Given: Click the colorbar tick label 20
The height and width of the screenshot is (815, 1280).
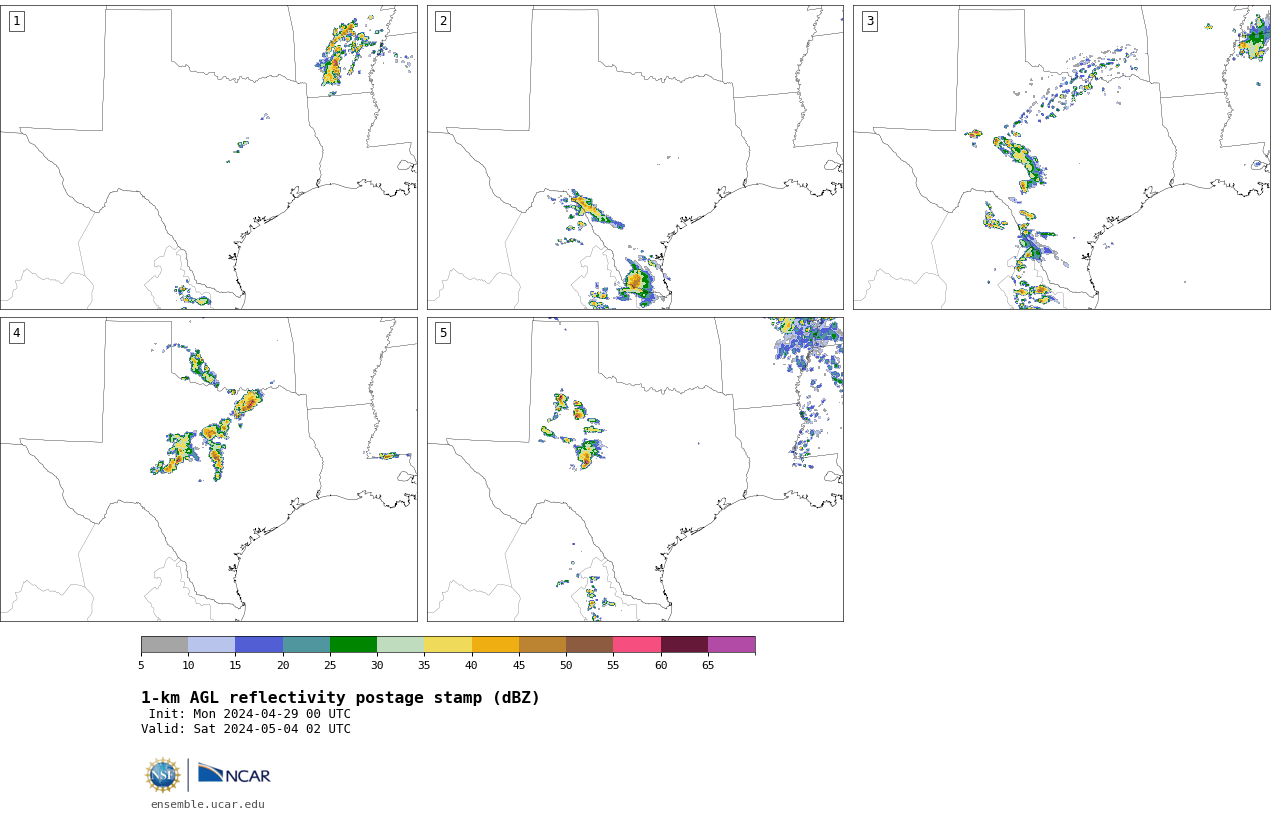Looking at the screenshot, I should (283, 665).
